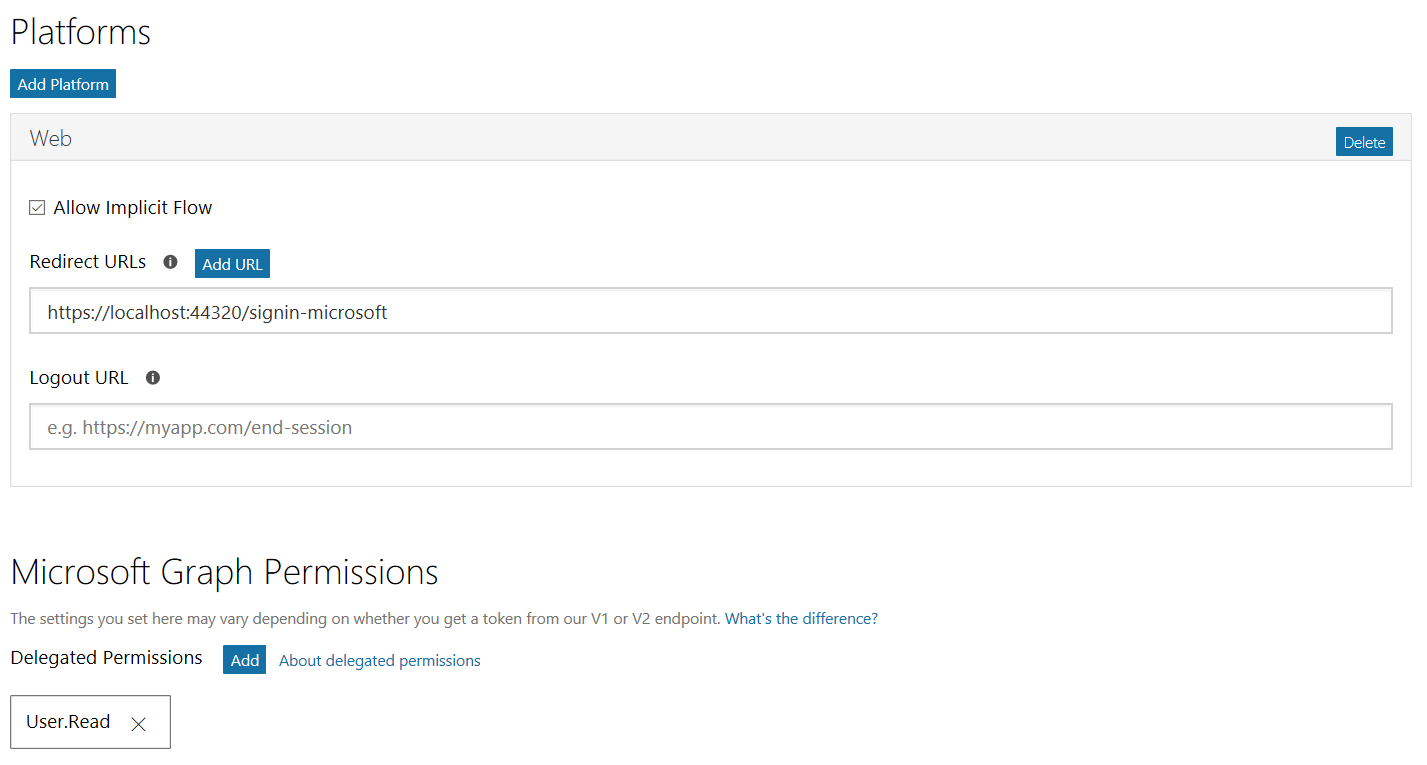The image size is (1427, 765).
Task: Remove the User.Read permission with the X
Action: point(139,724)
